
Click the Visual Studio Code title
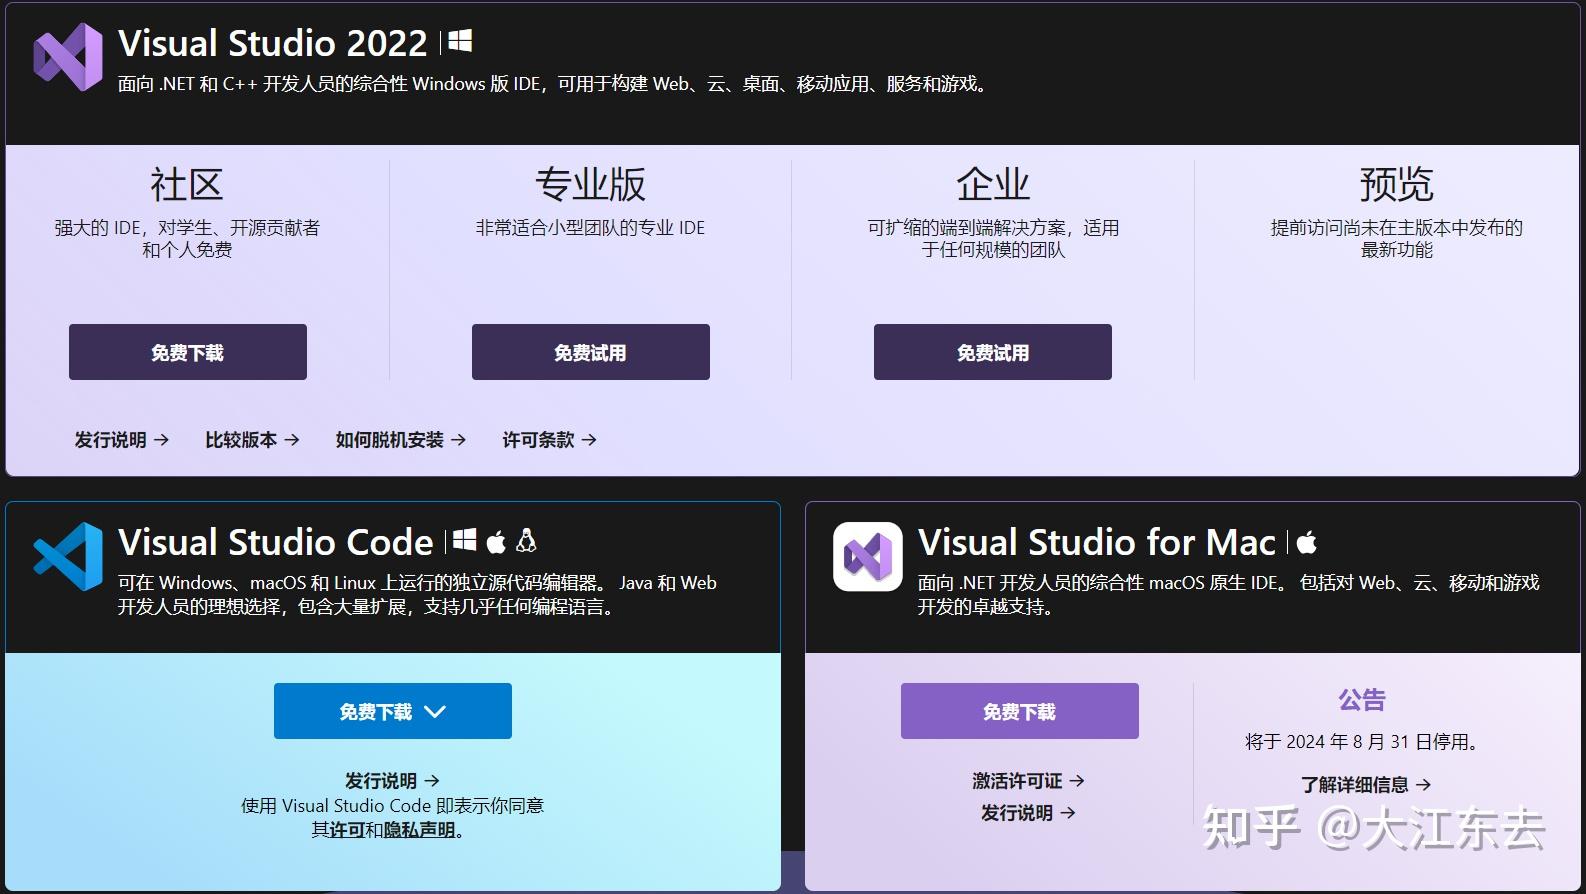click(276, 542)
